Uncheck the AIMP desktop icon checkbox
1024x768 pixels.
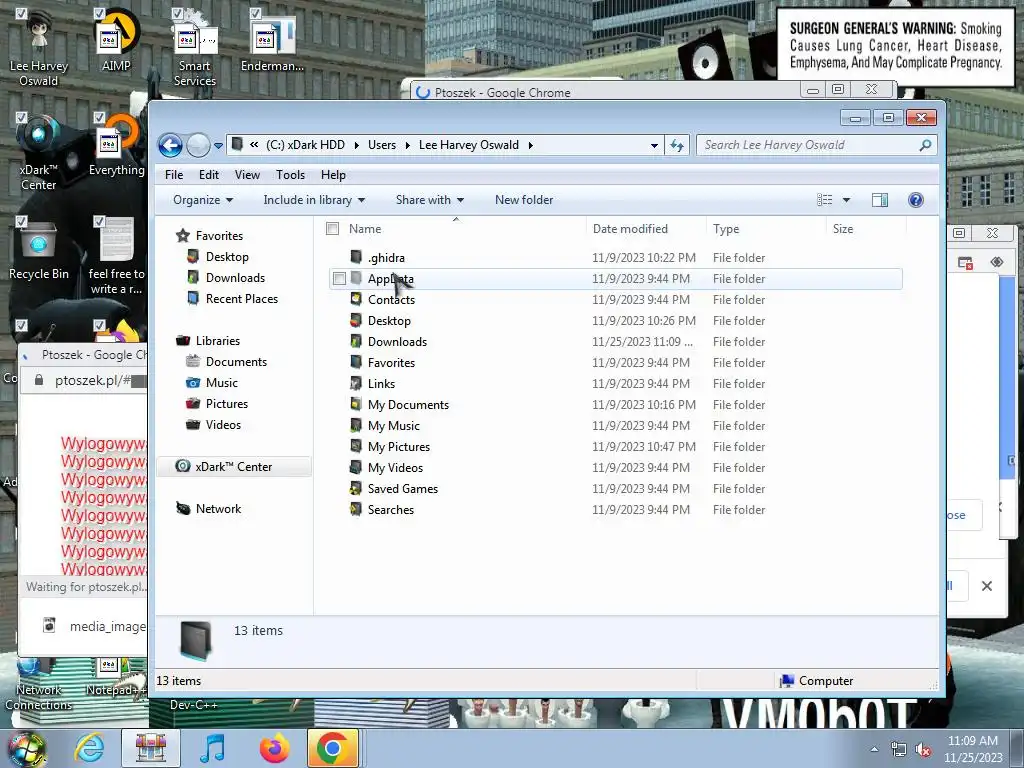tap(99, 13)
